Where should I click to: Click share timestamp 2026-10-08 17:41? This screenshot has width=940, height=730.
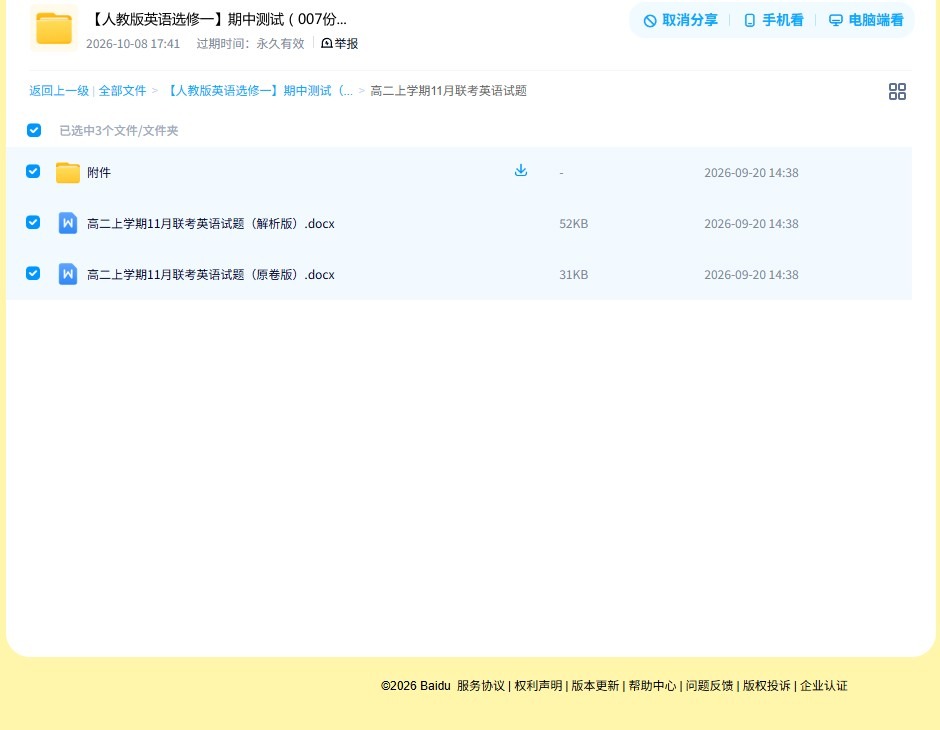coord(133,44)
